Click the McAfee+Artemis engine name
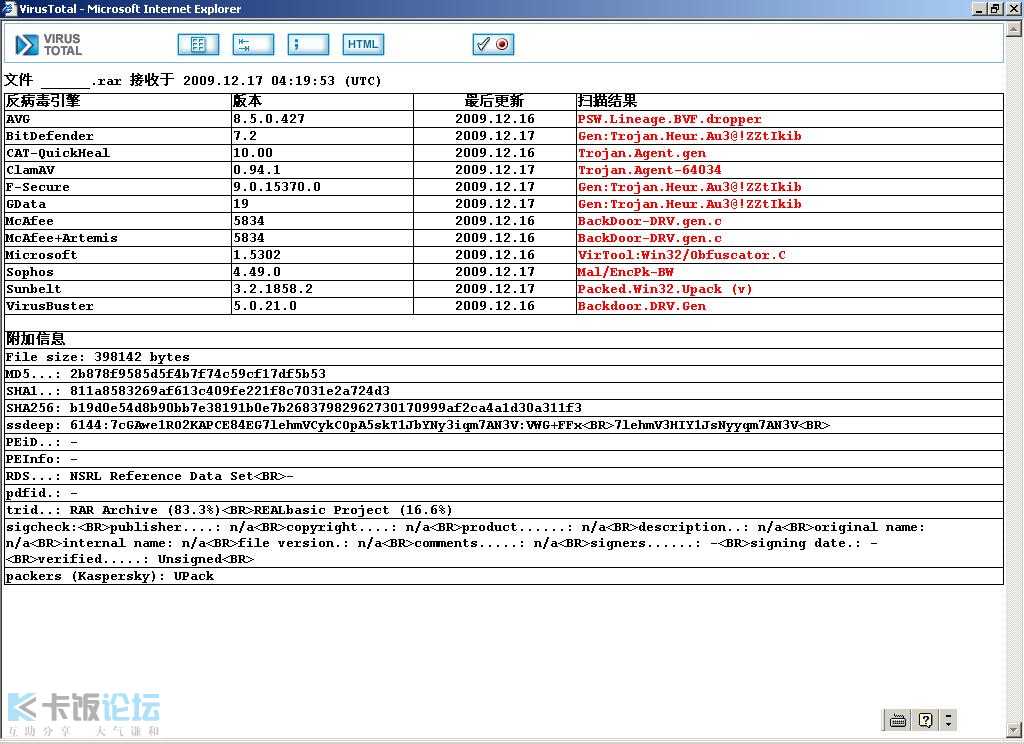The width and height of the screenshot is (1024, 744). (x=61, y=238)
